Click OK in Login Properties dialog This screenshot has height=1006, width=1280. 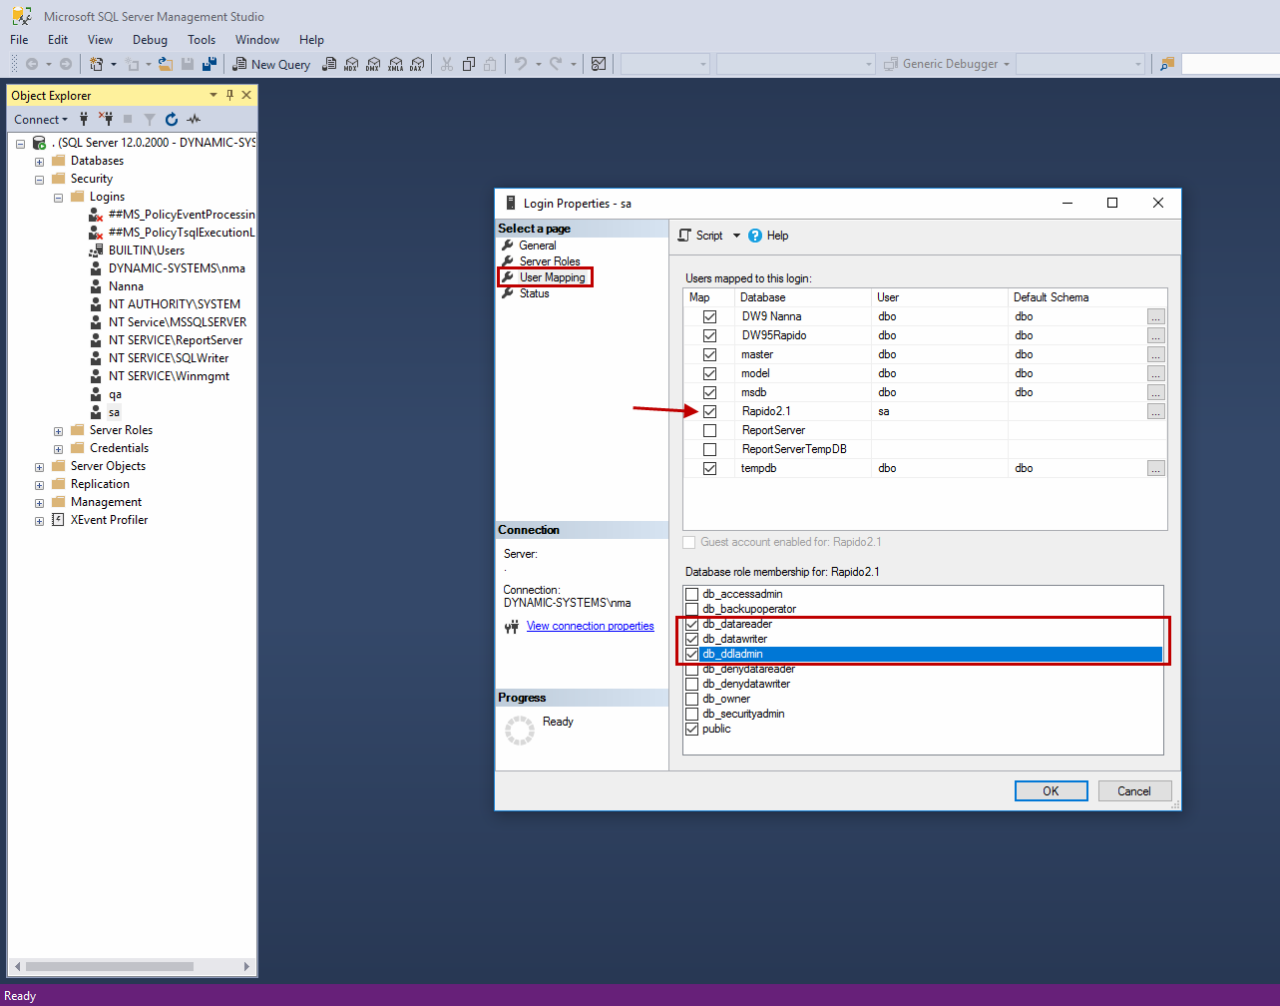(1051, 791)
